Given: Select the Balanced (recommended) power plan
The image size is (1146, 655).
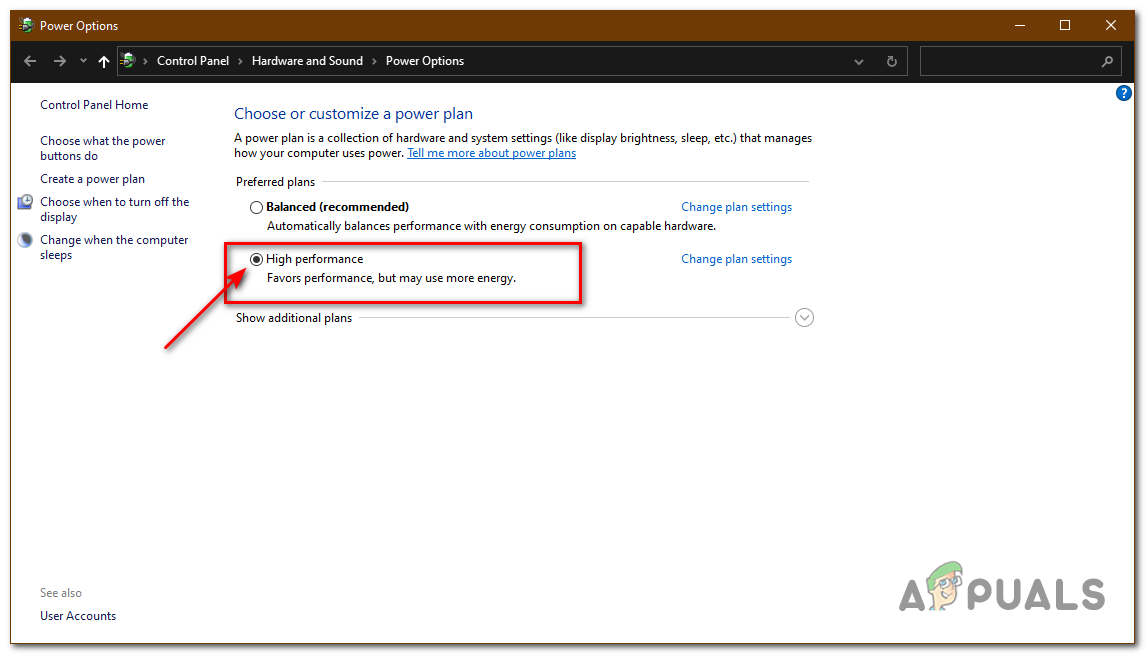Looking at the screenshot, I should pyautogui.click(x=257, y=207).
